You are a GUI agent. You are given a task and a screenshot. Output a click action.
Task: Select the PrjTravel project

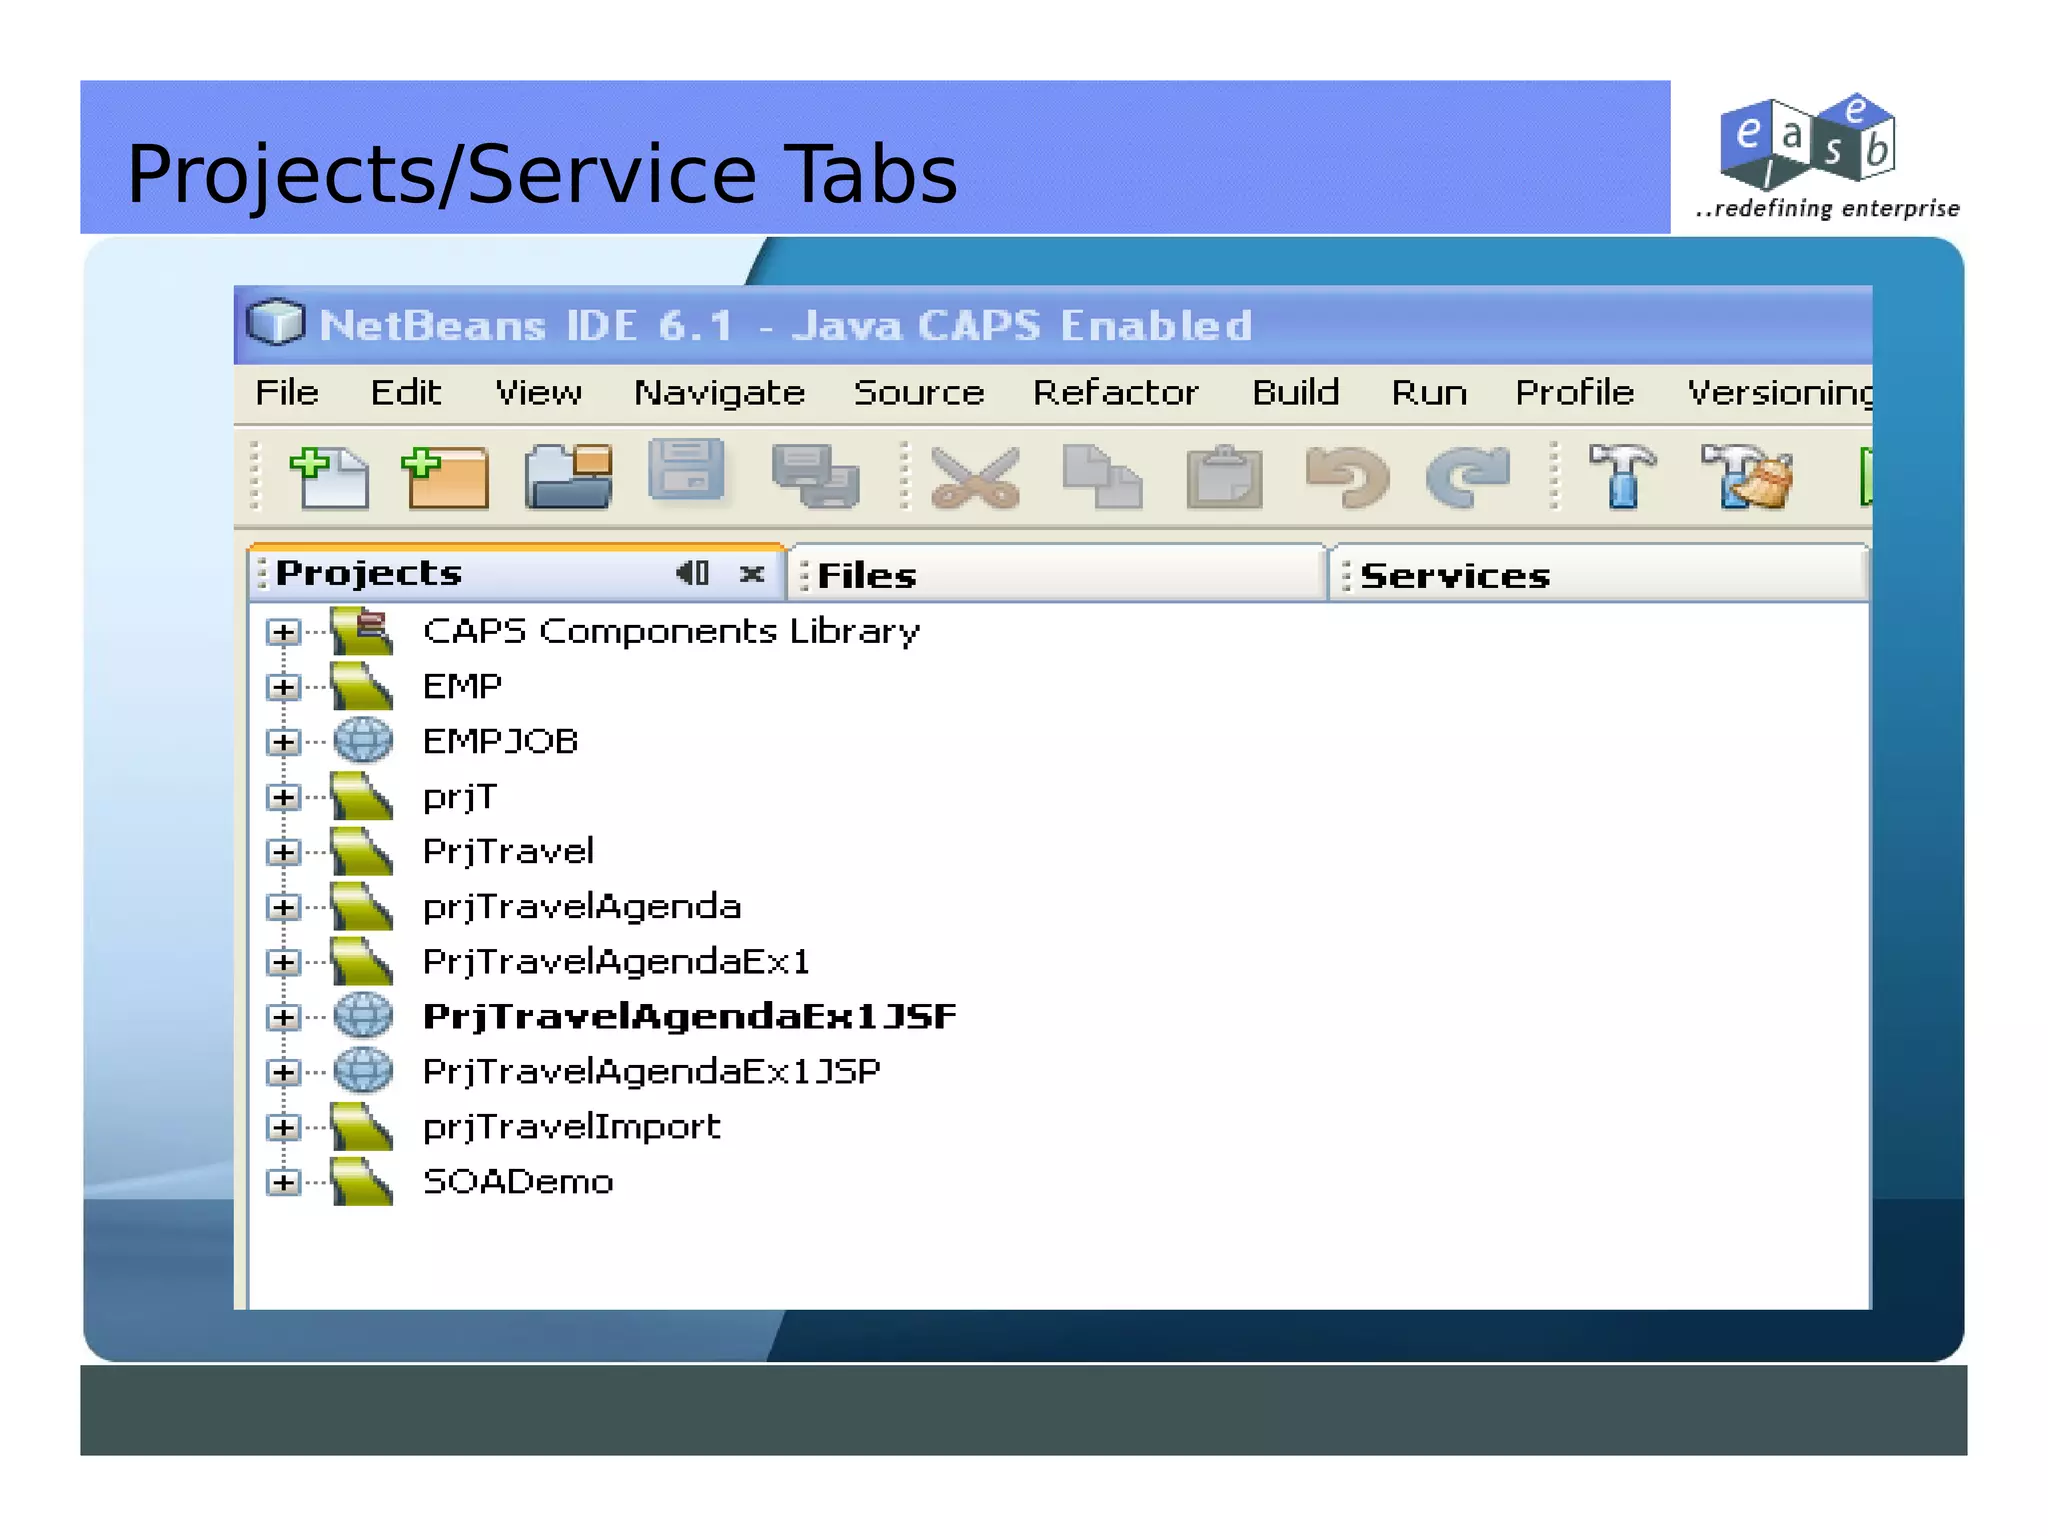(508, 852)
